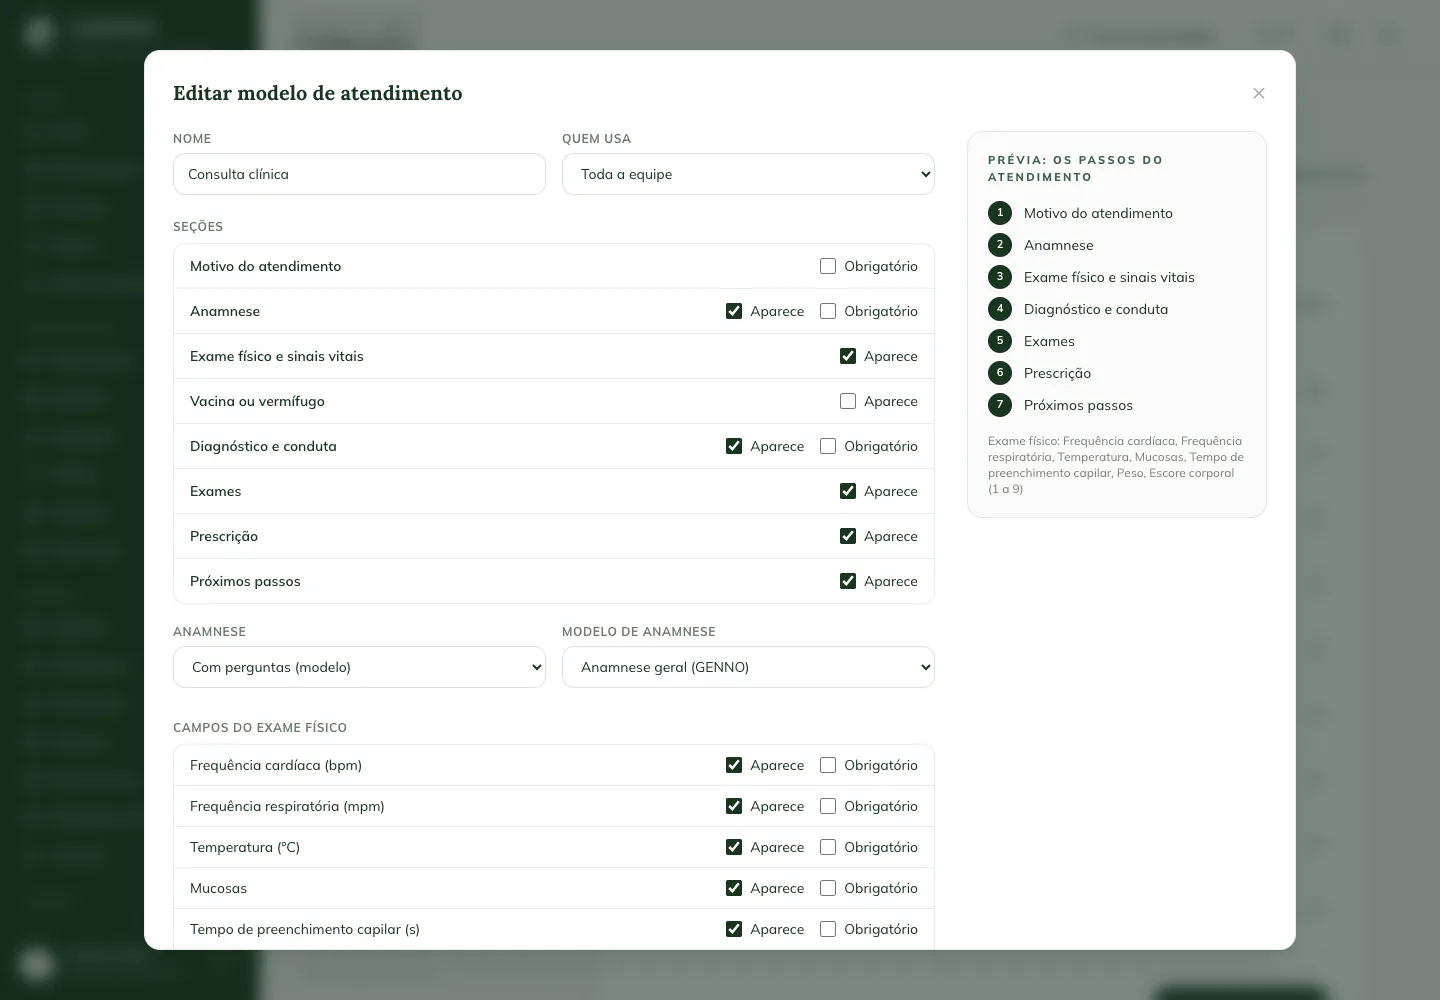Open the Modelo de anamnese dropdown
Screen dimensions: 1440x1000
[x=748, y=667]
